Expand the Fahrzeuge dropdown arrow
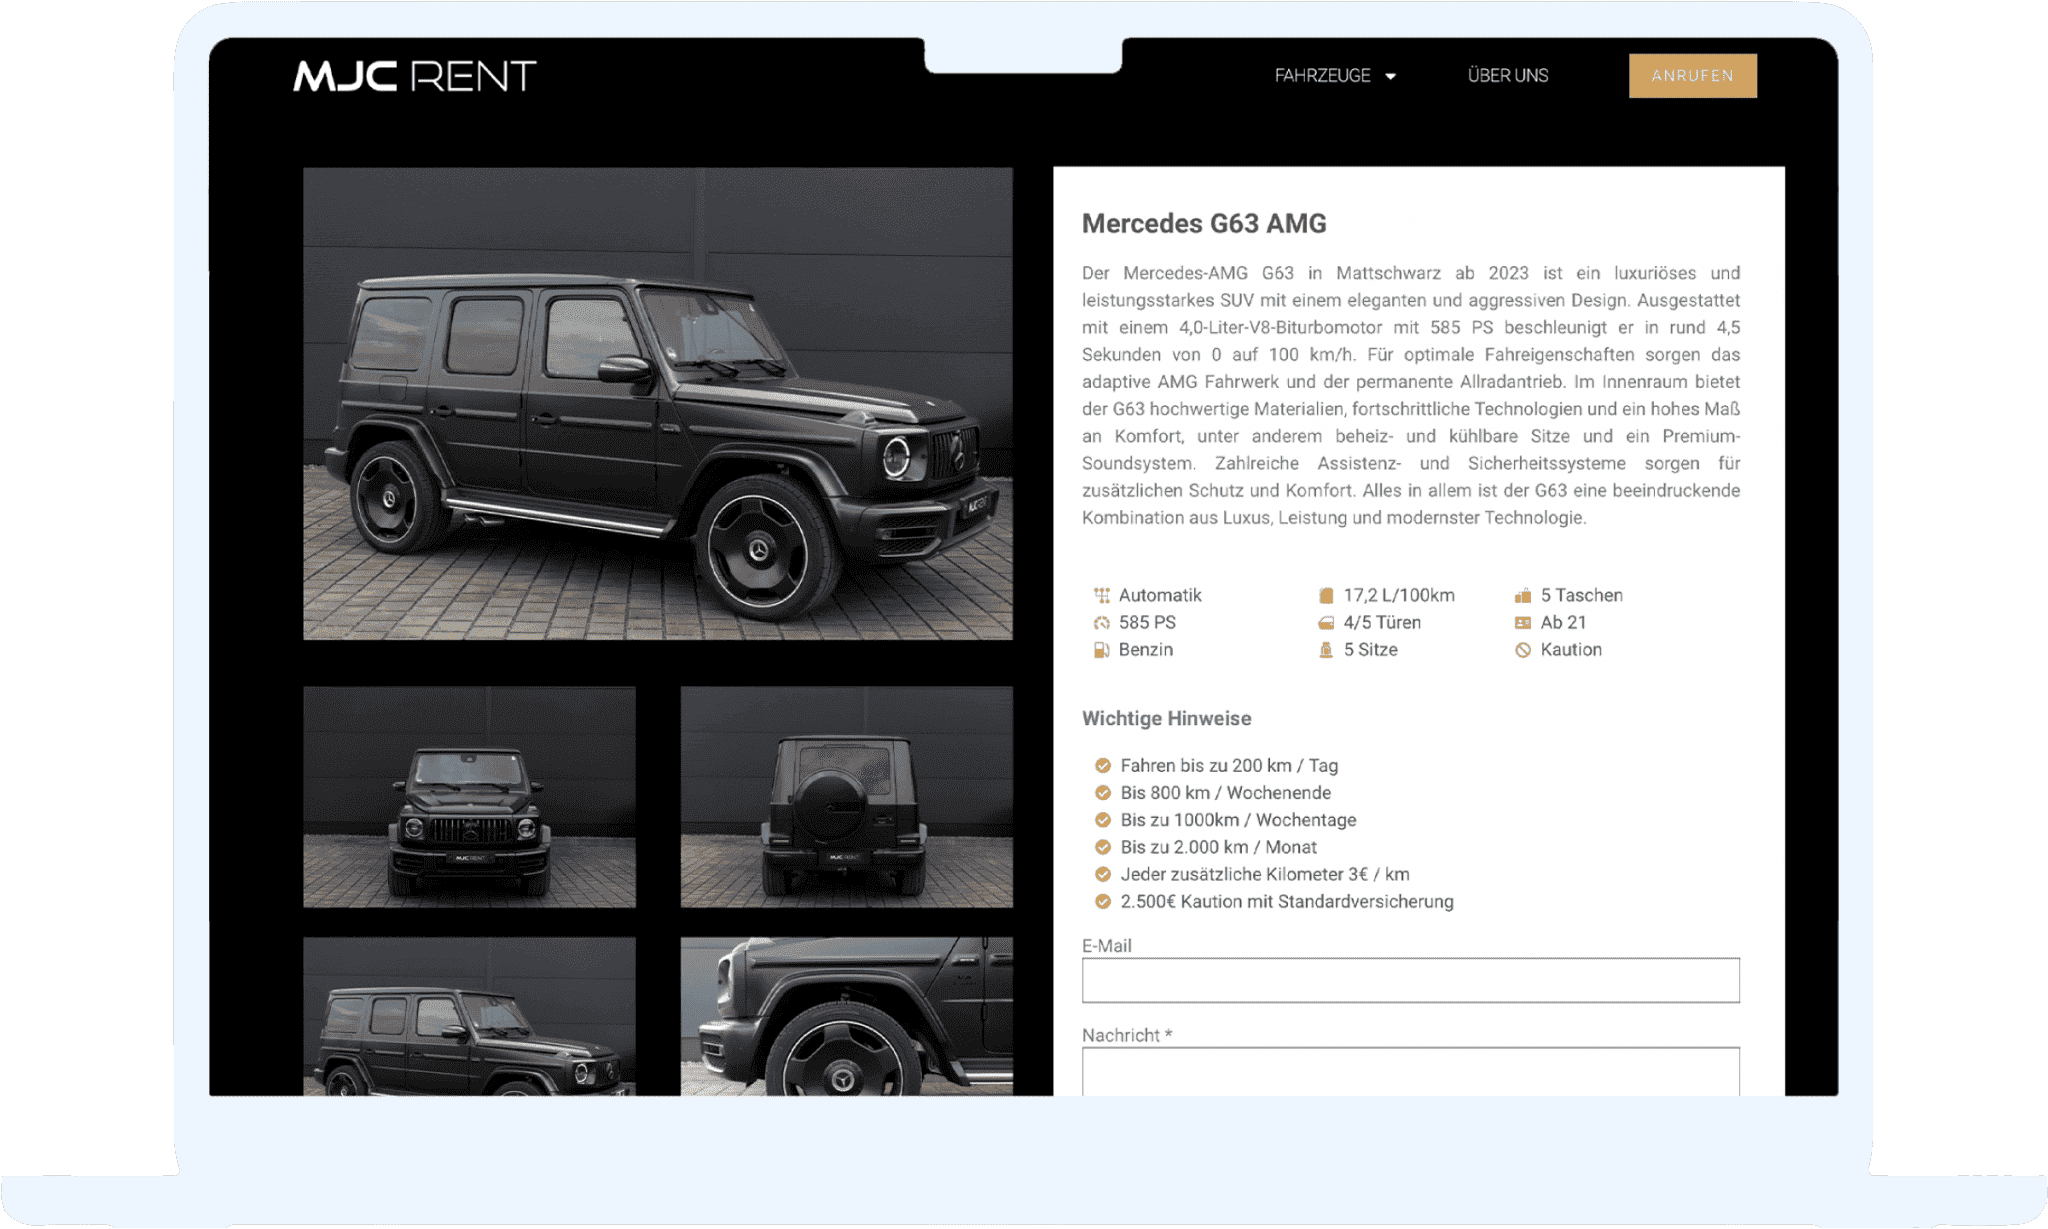This screenshot has width=2048, height=1229. [x=1390, y=76]
